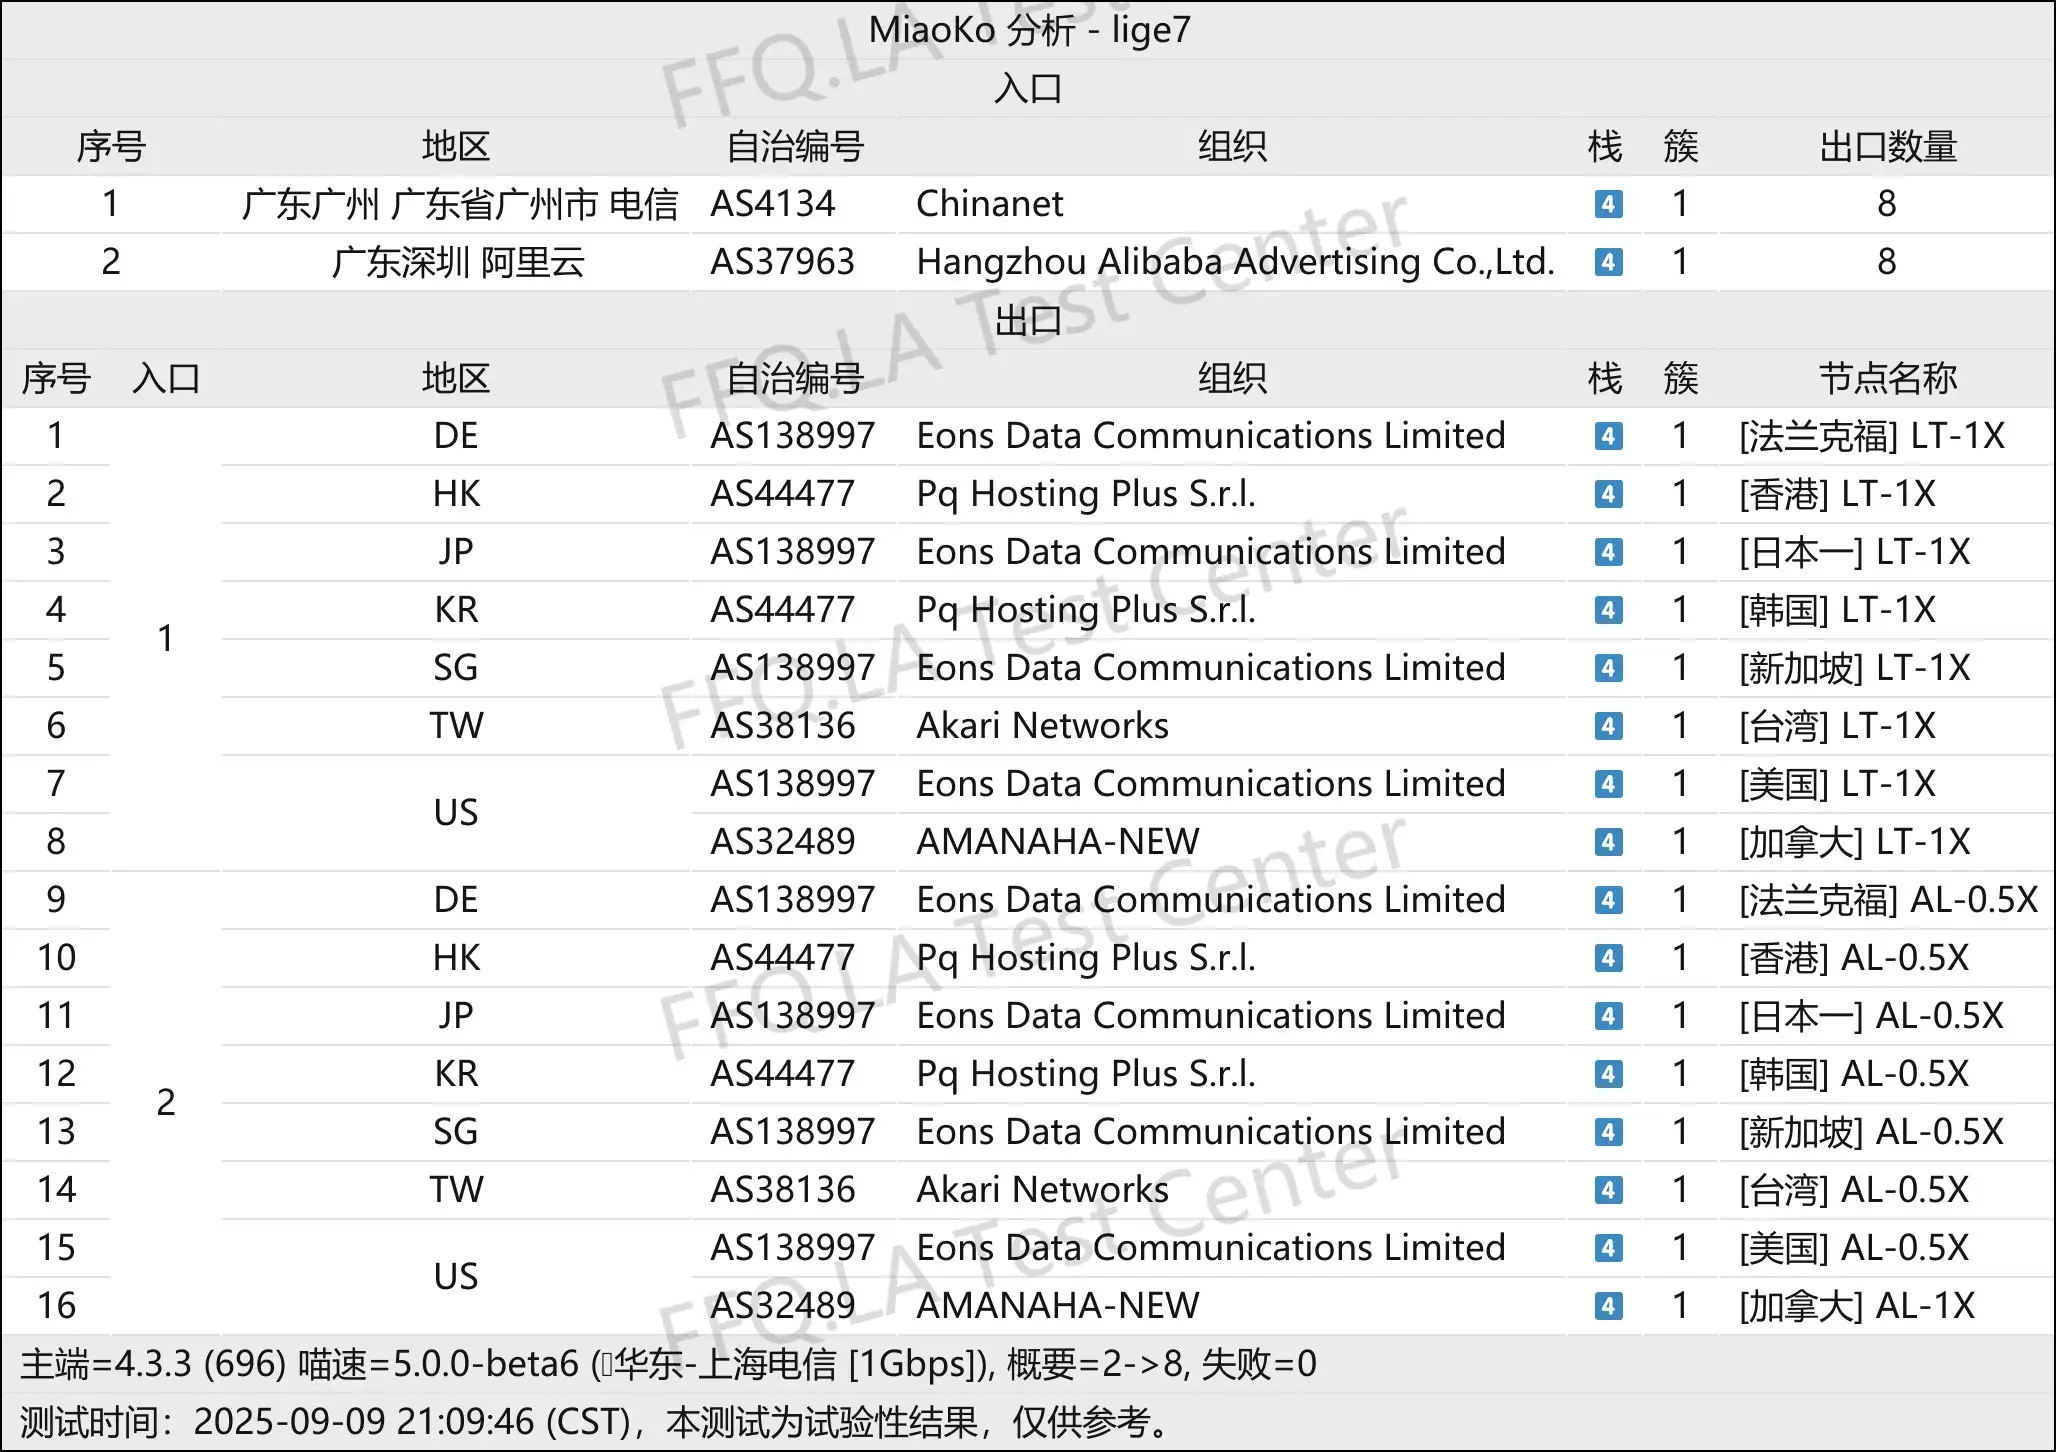The image size is (2056, 1452).
Task: Click the IPv4 icon beside [加拿大] LT-1X
Action: tap(1608, 842)
